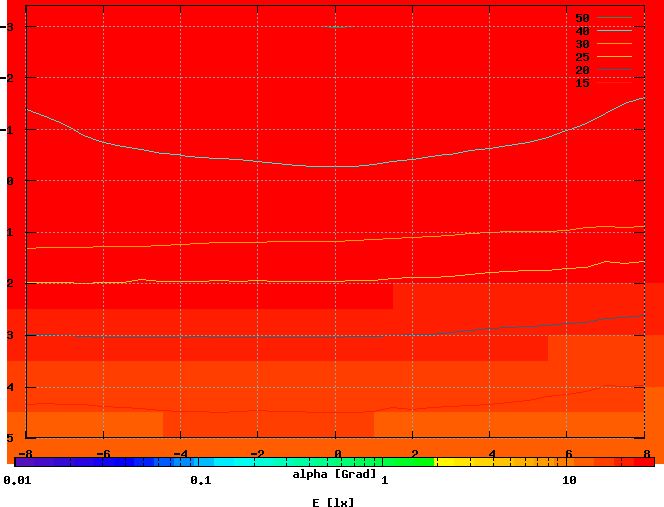Click the 'E [lx]' colorbar label

[x=333, y=501]
